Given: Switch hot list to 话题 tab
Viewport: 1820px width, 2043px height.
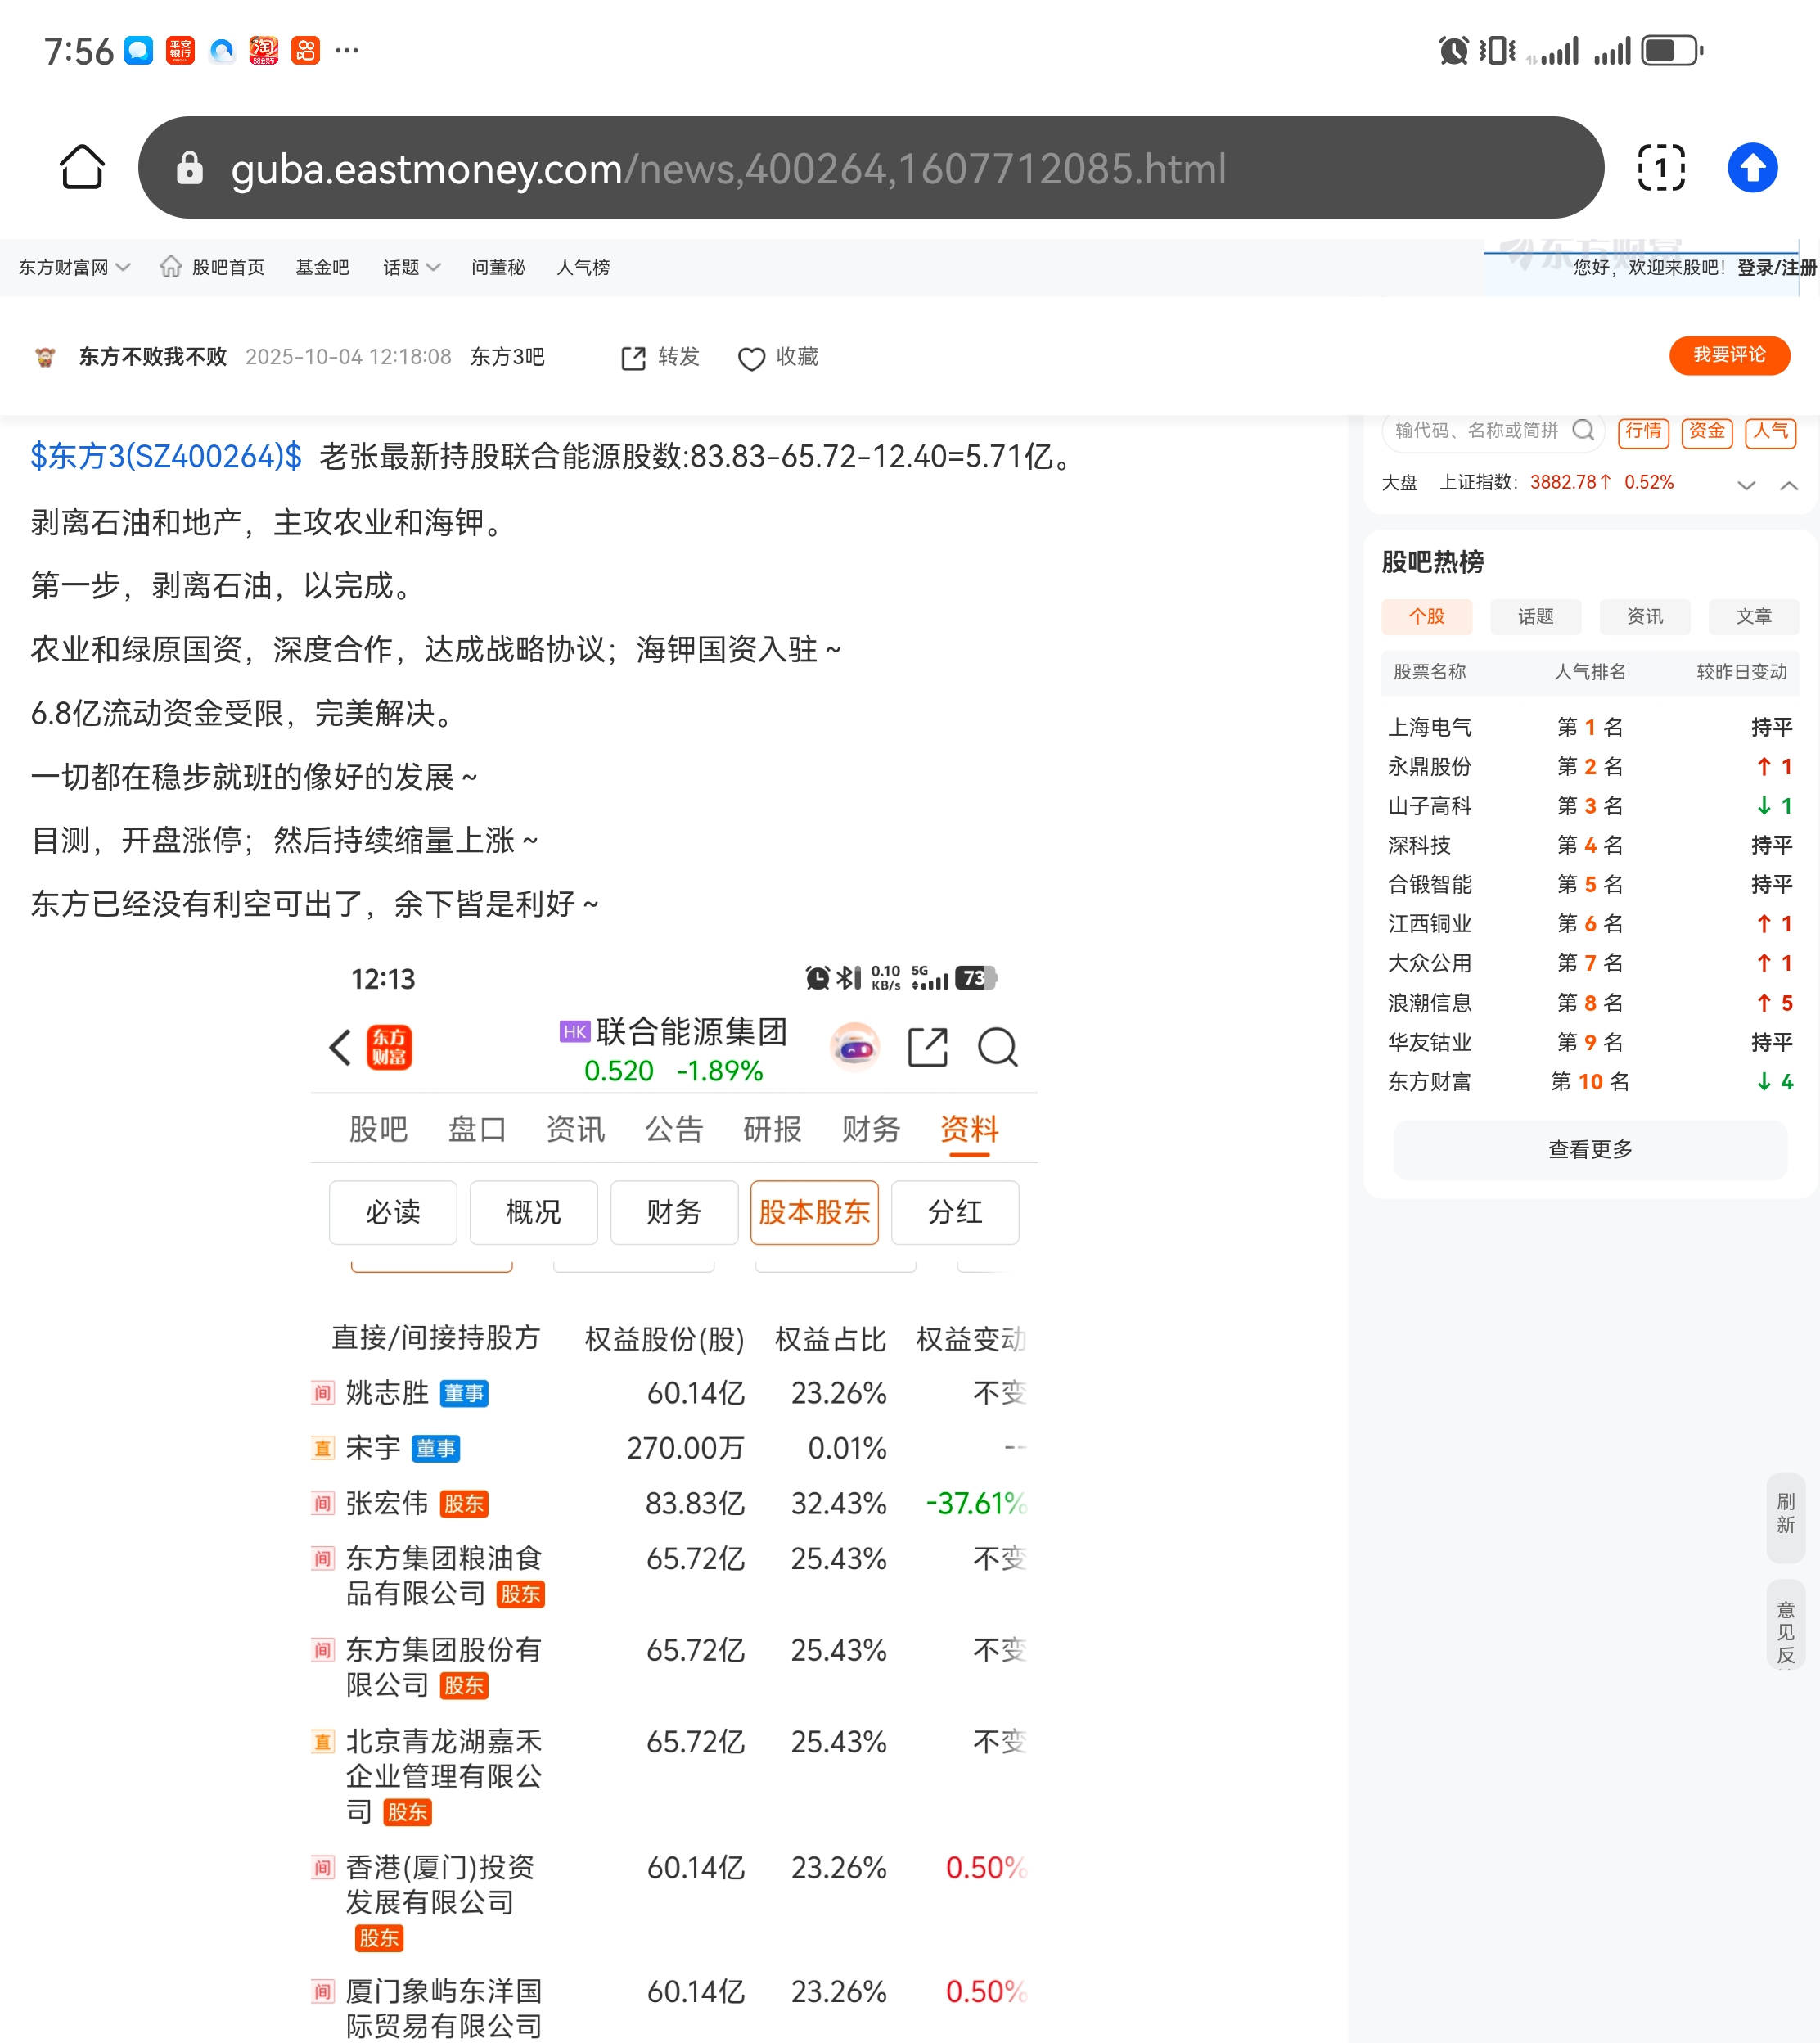Looking at the screenshot, I should 1535,616.
